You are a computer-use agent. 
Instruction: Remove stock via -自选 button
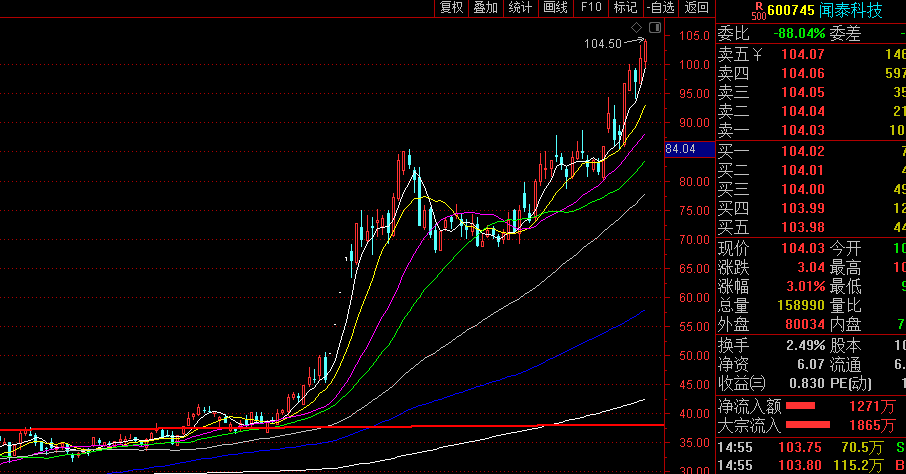[661, 8]
